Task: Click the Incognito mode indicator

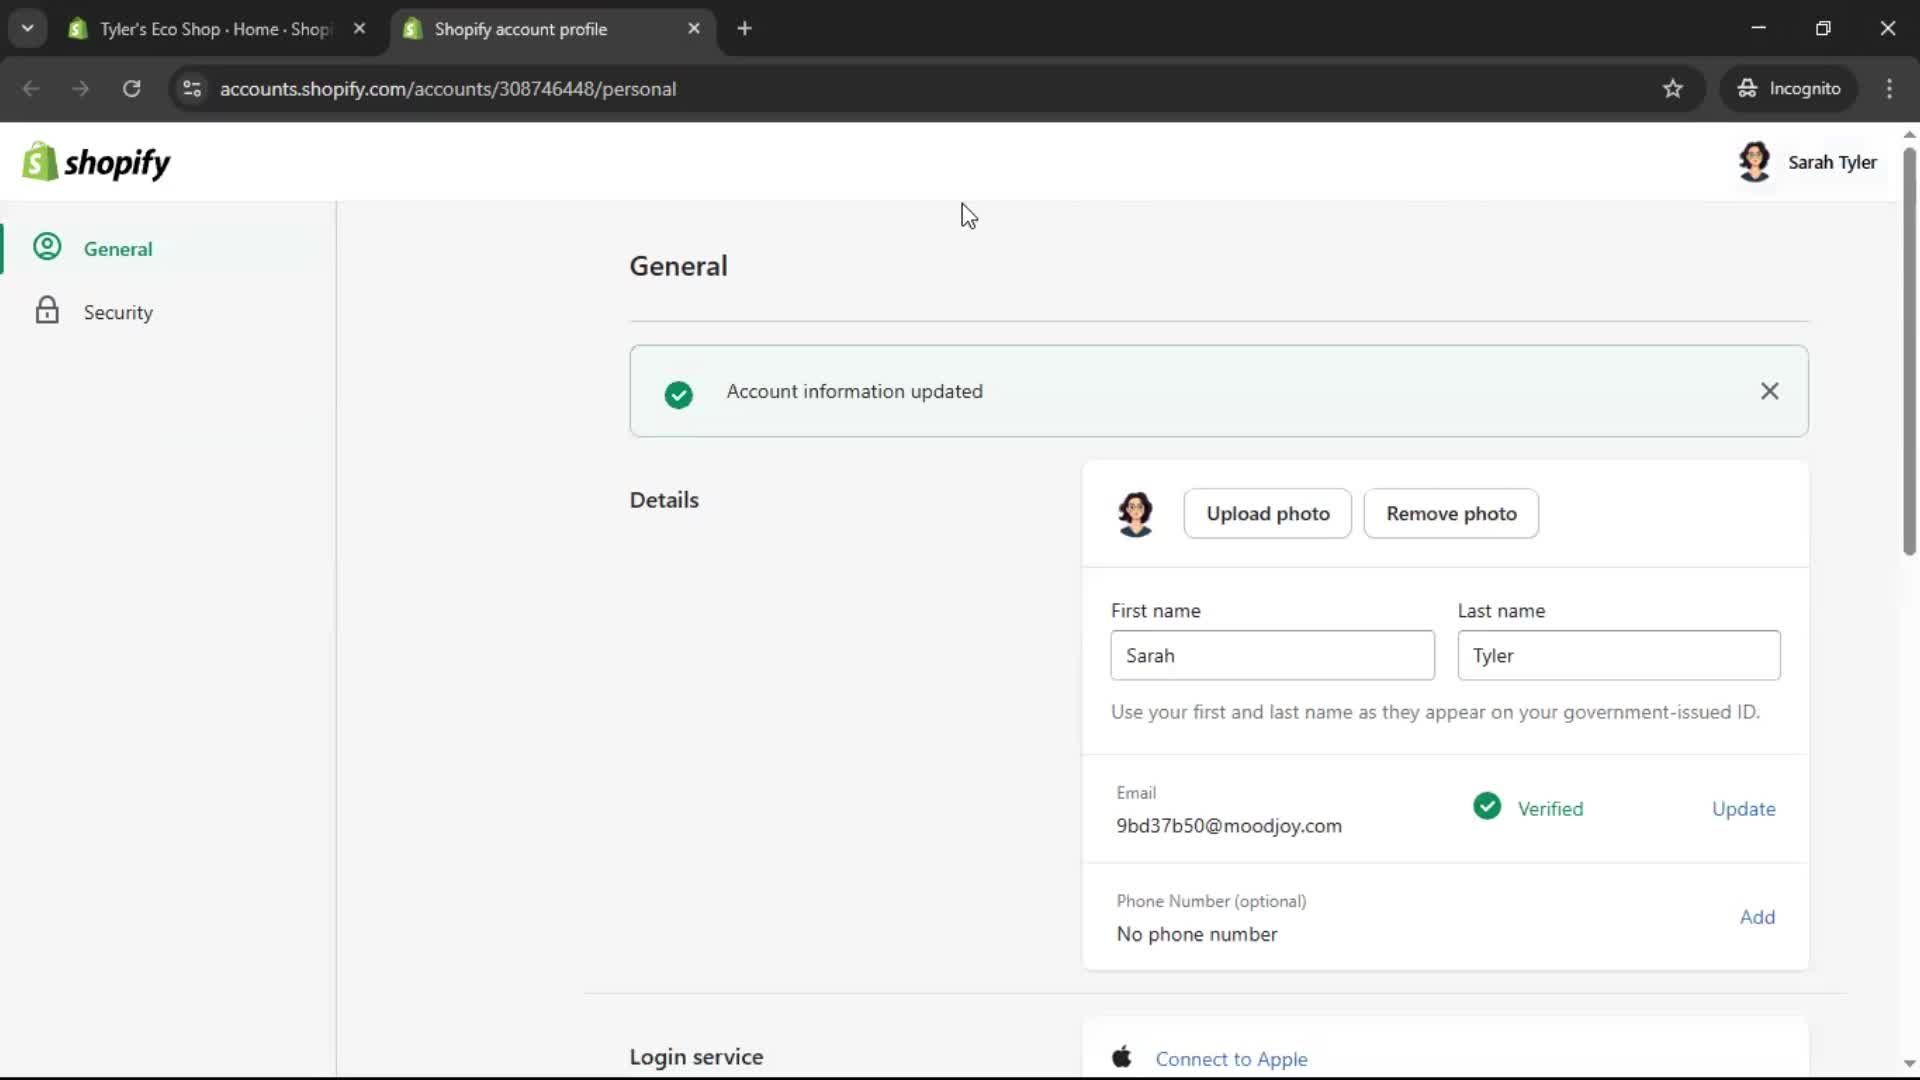Action: [x=1789, y=88]
